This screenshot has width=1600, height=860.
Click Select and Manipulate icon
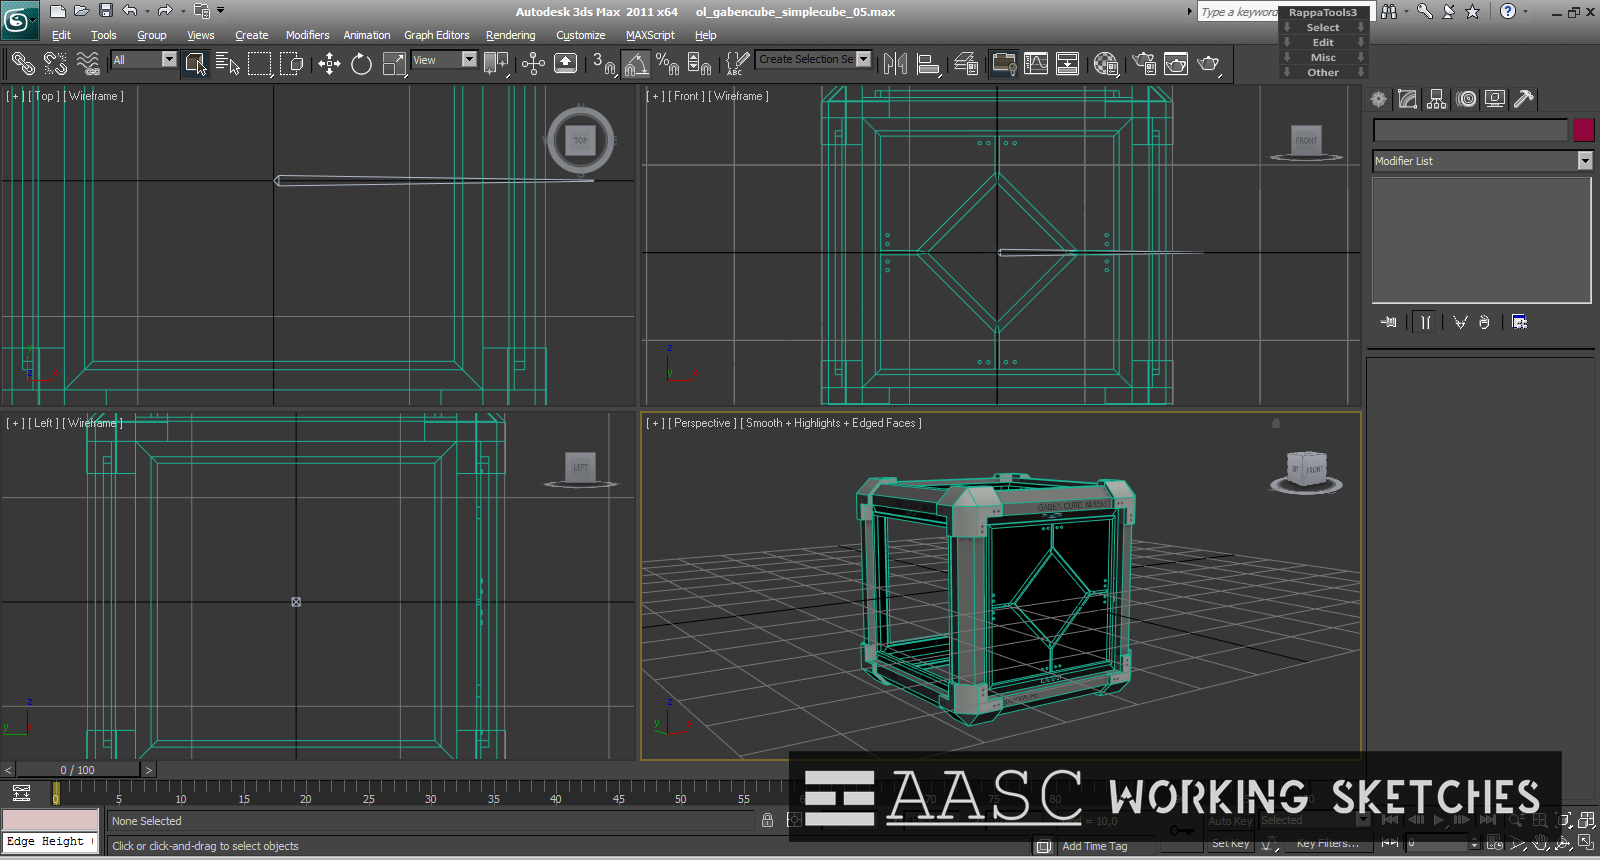(533, 64)
